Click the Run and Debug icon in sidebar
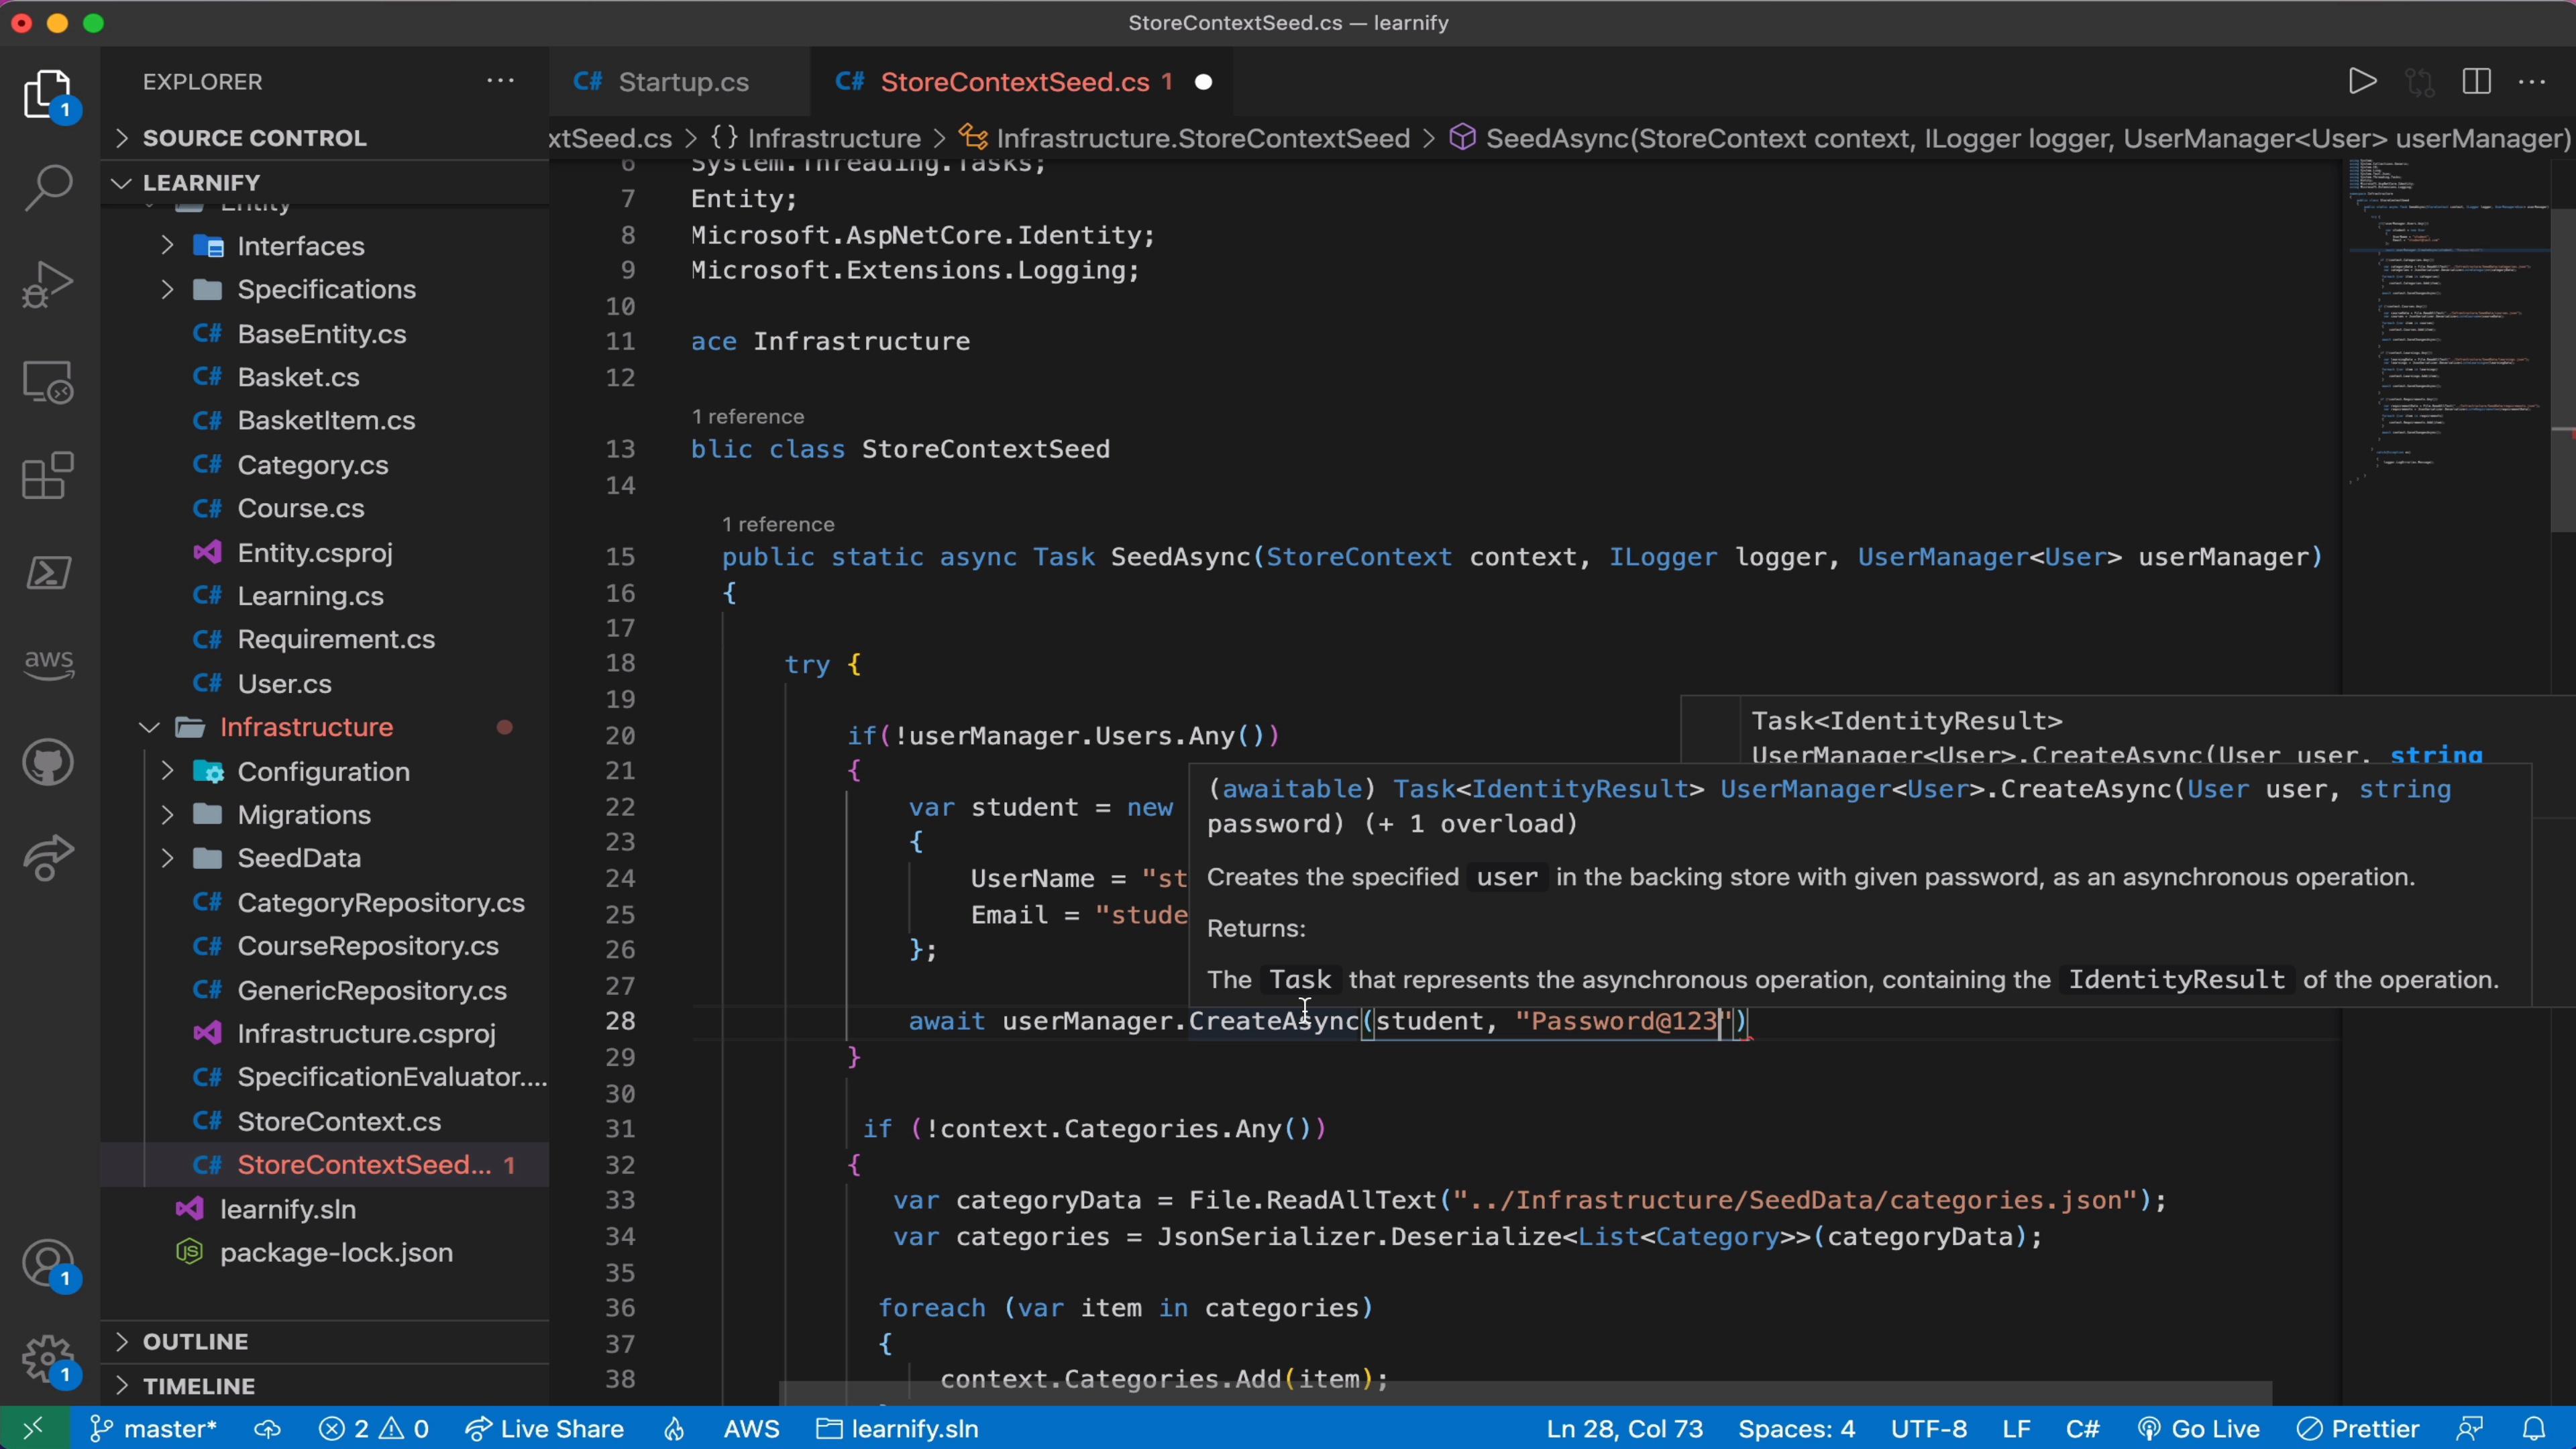The image size is (2576, 1449). [x=46, y=286]
